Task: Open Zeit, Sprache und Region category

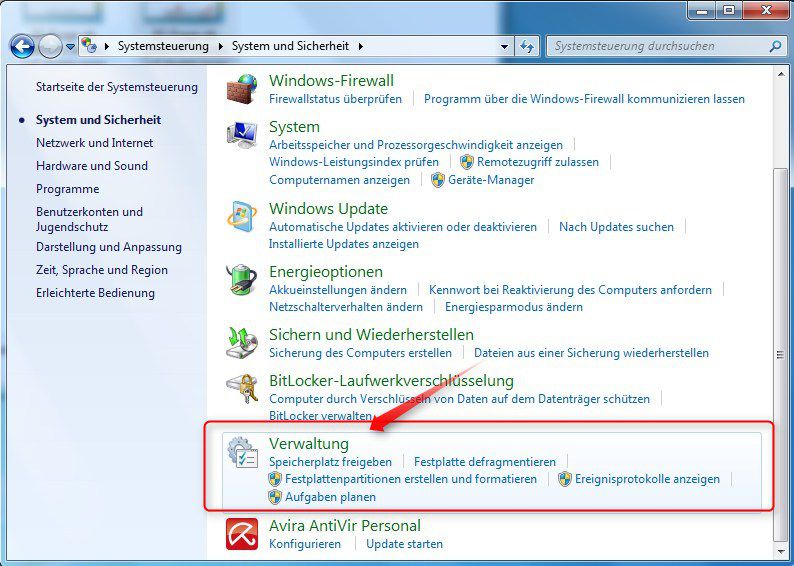Action: click(101, 270)
